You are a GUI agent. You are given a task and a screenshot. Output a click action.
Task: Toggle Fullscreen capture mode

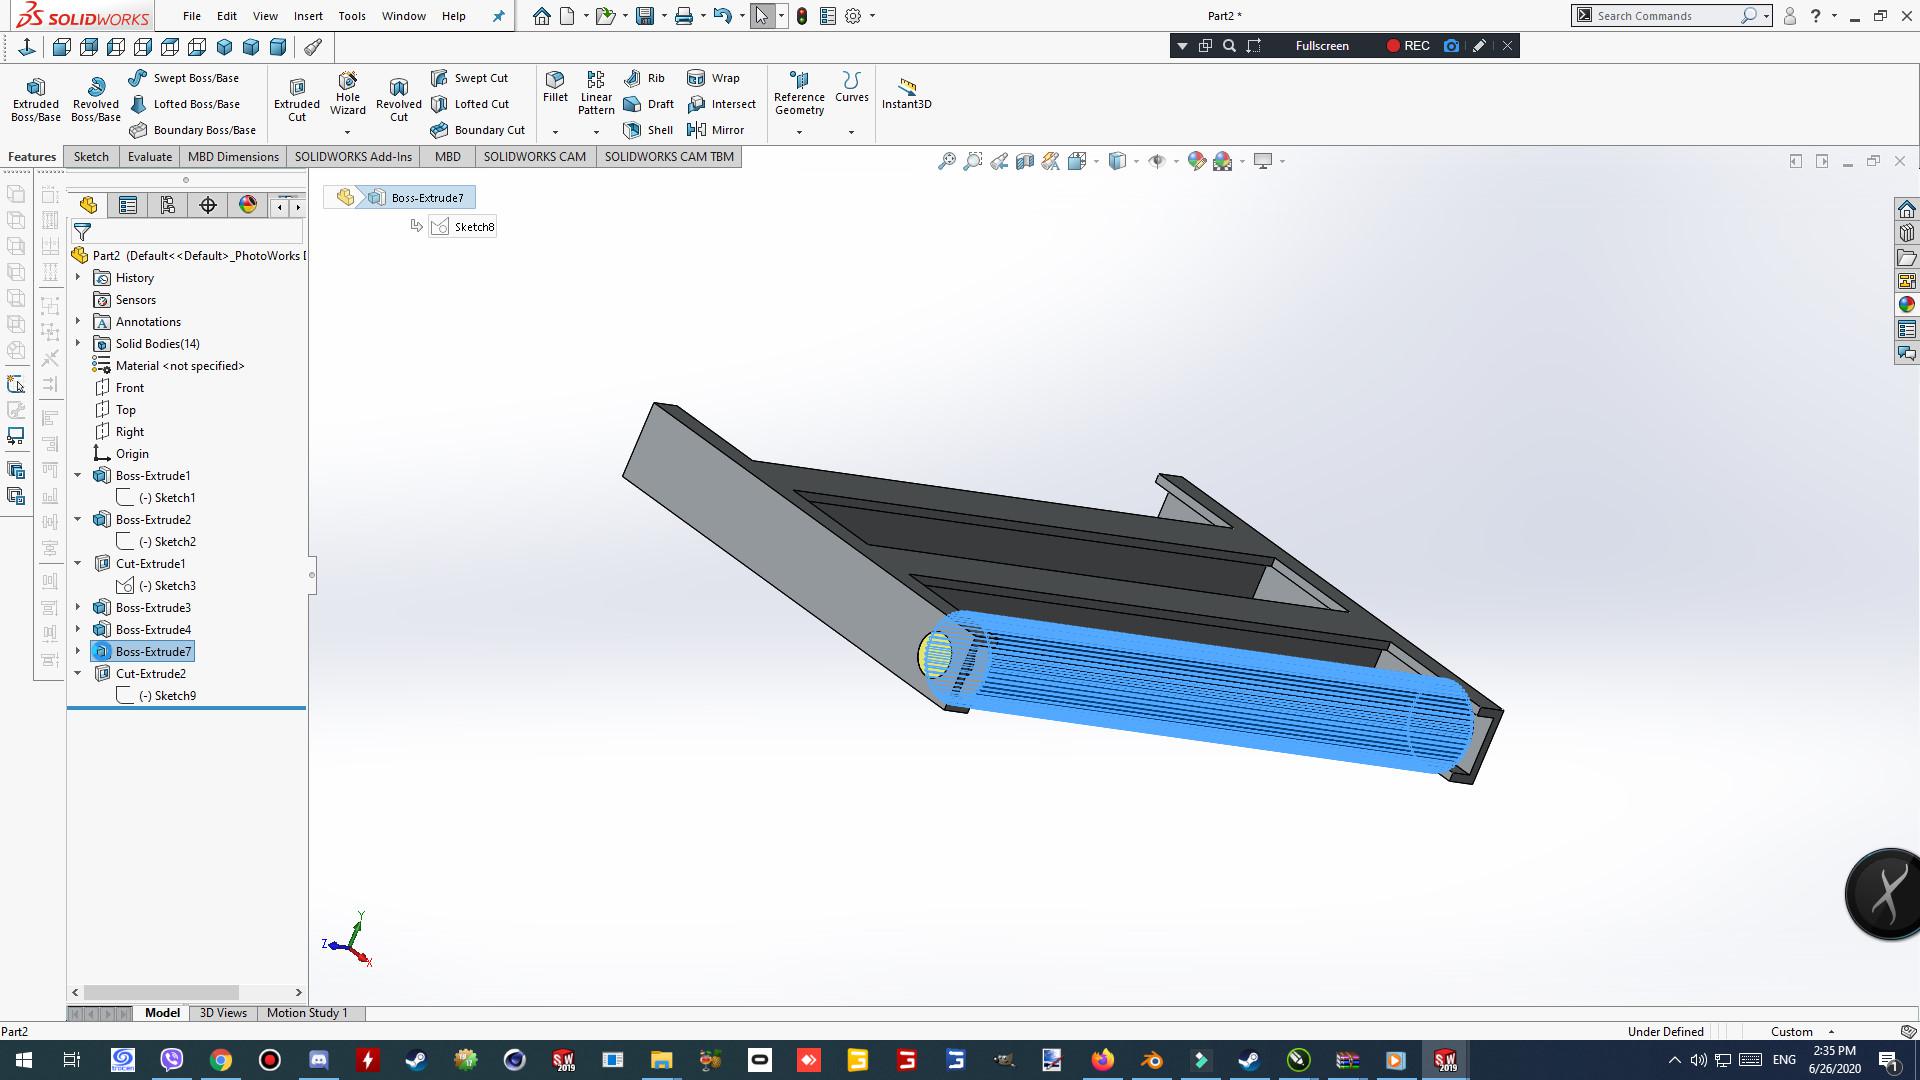coord(1322,46)
